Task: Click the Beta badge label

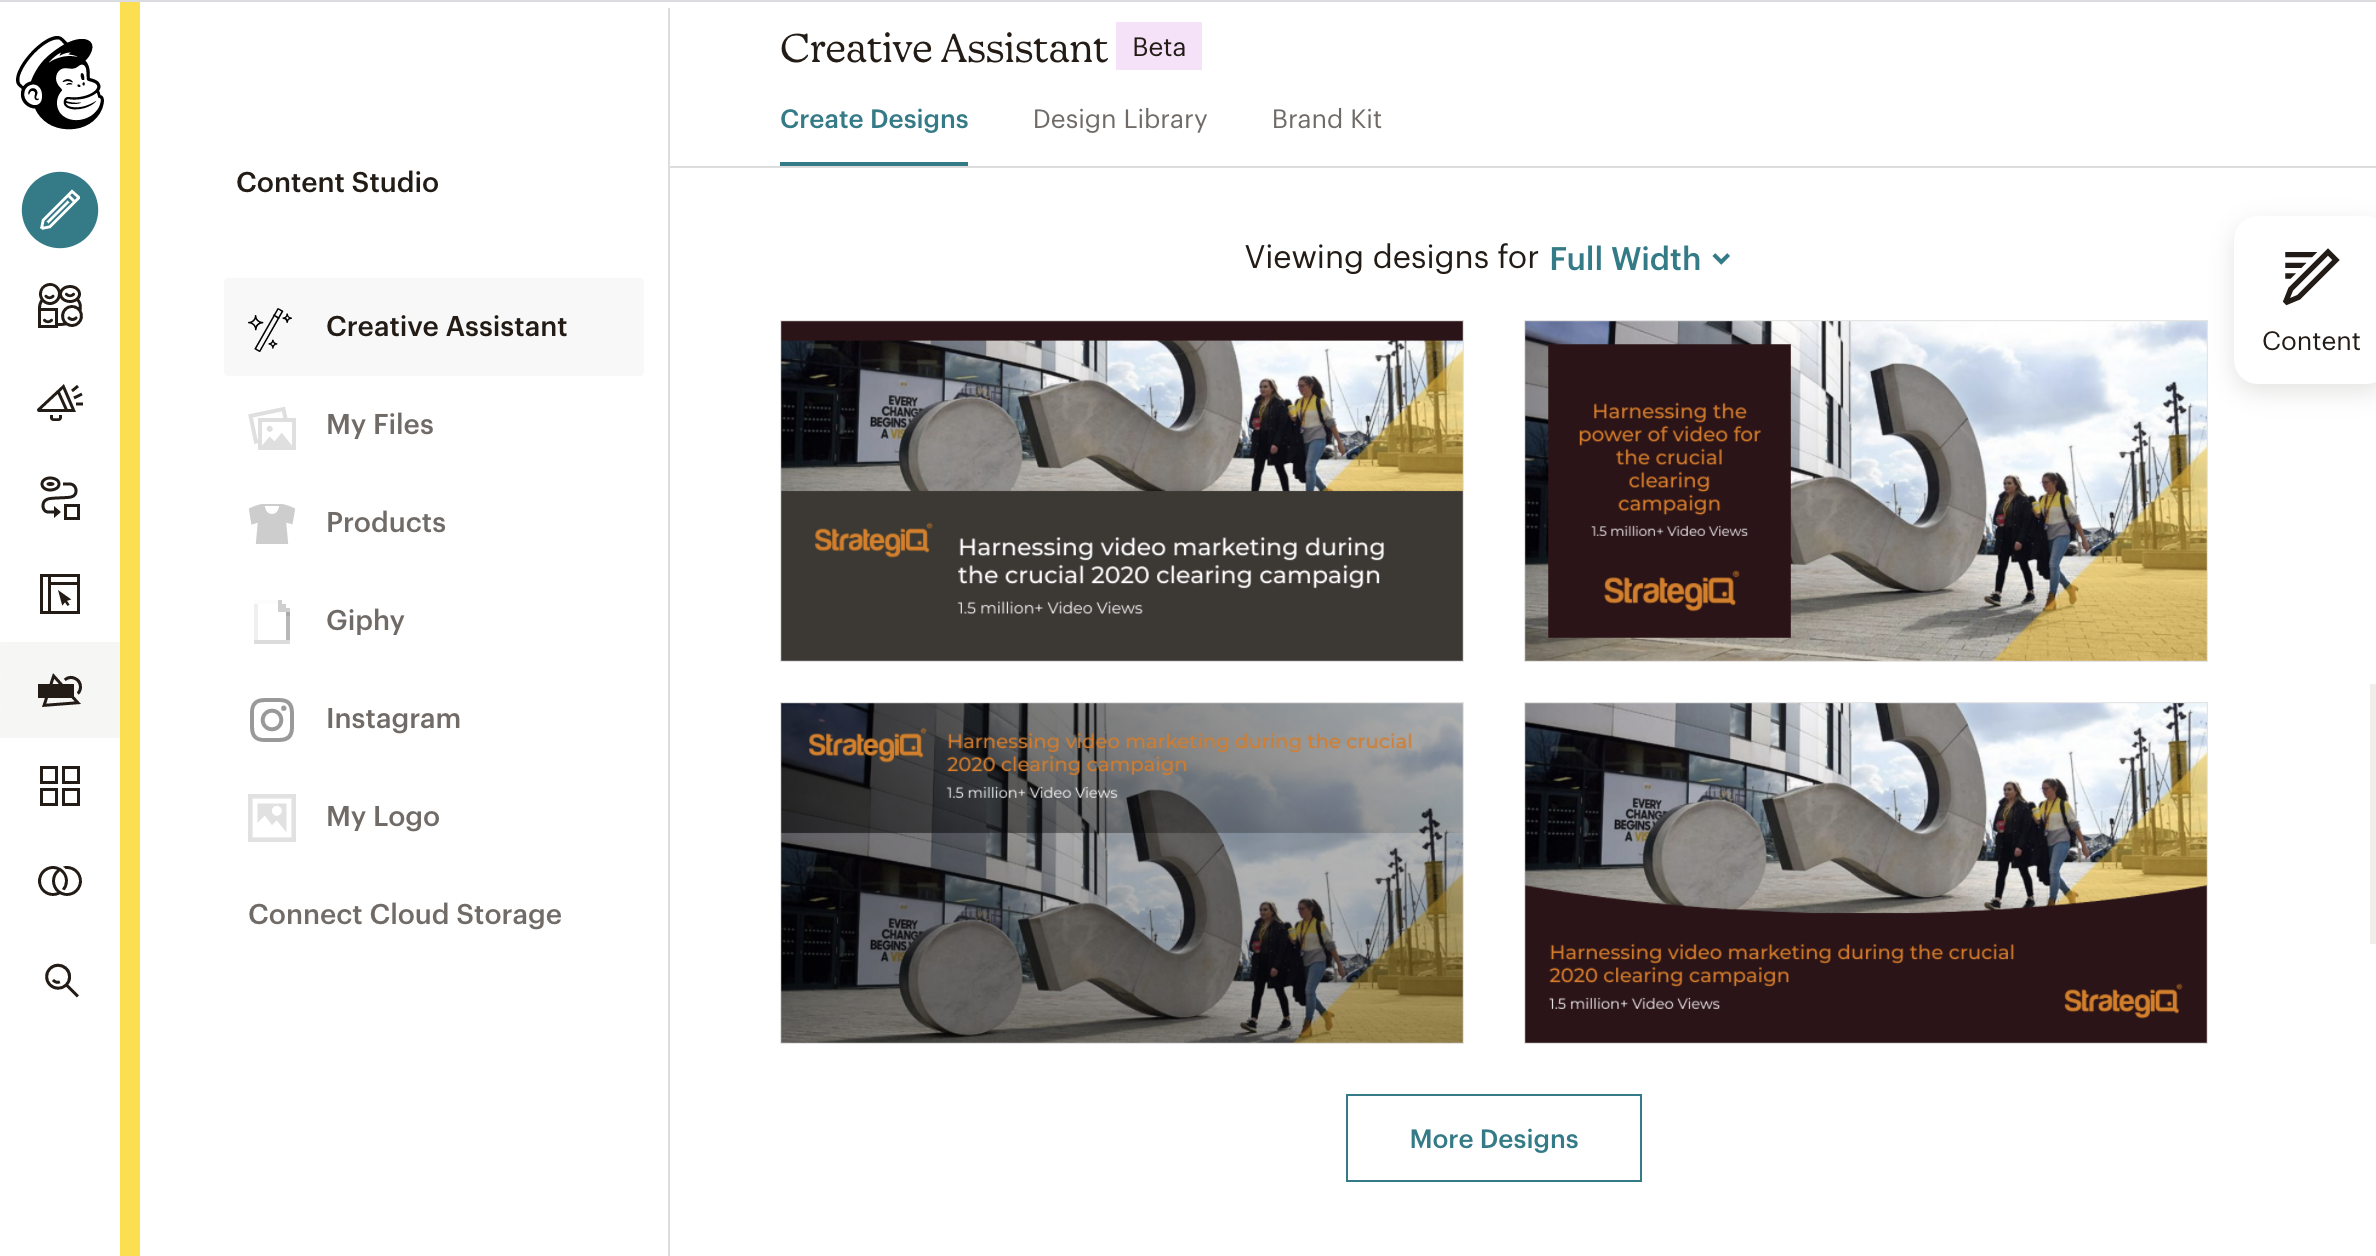Action: point(1159,47)
